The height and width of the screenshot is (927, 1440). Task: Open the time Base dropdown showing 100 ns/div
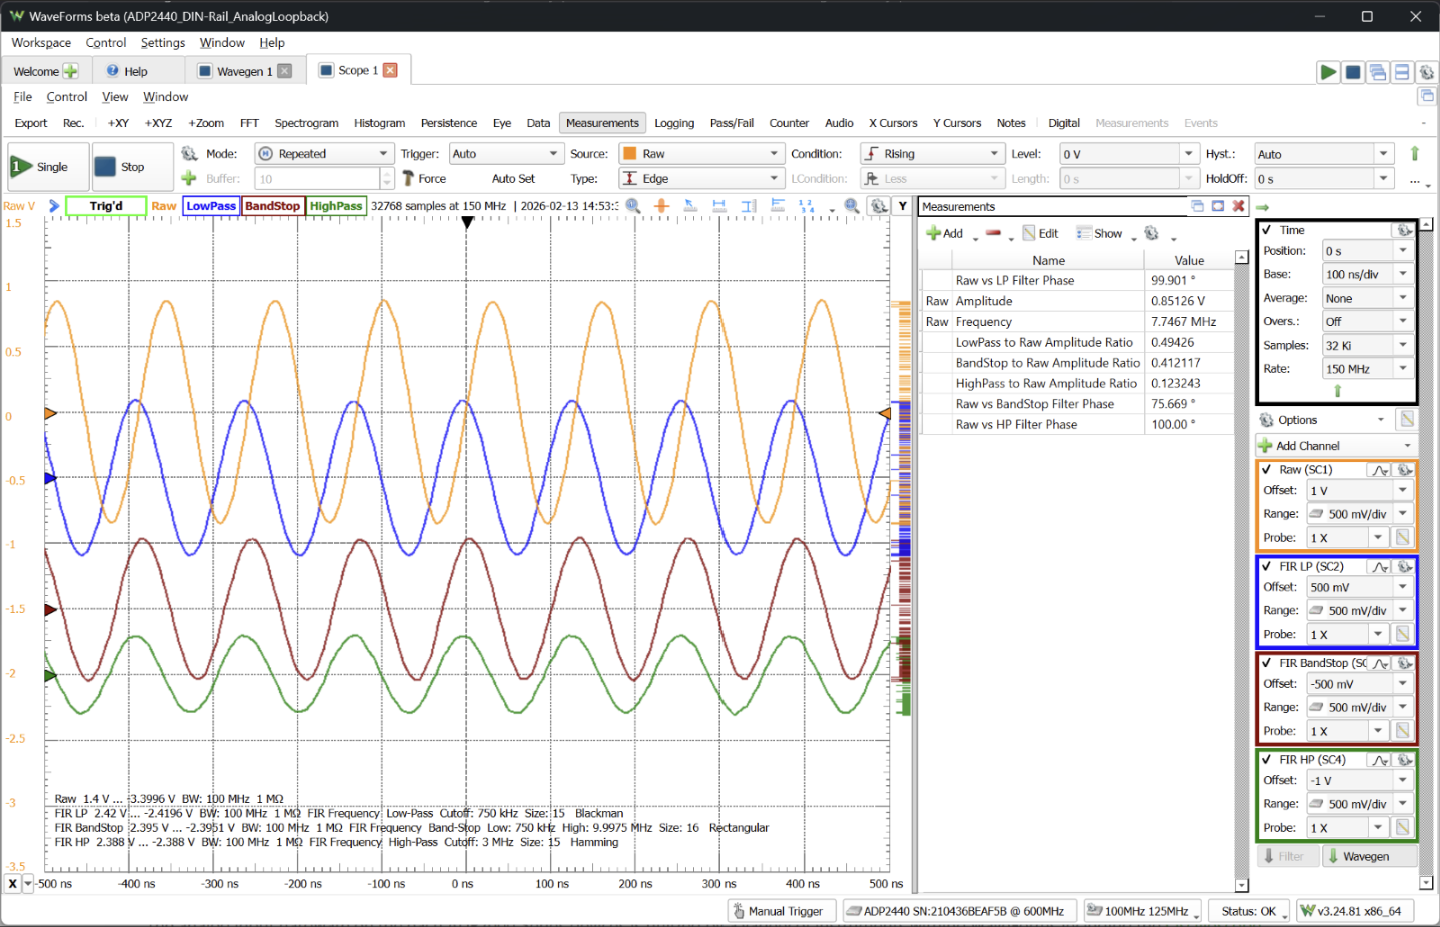pyautogui.click(x=1366, y=274)
